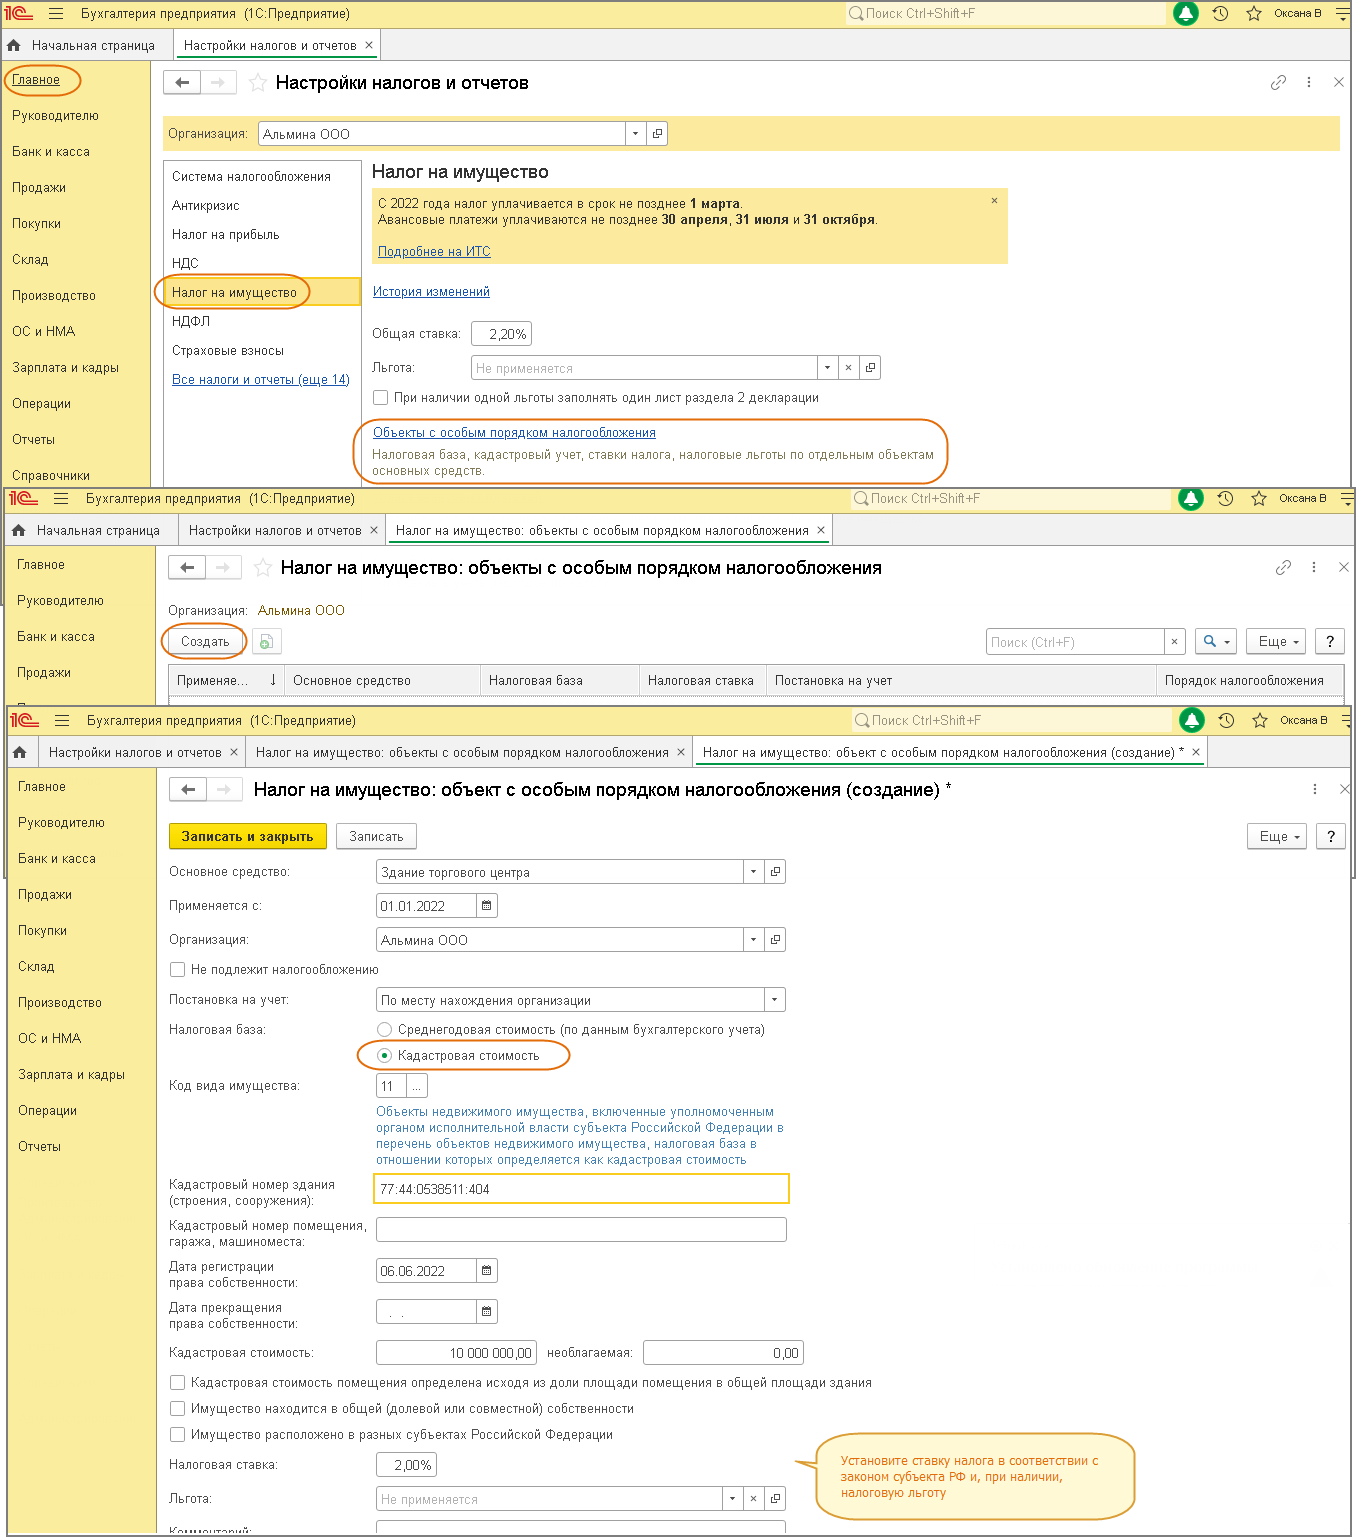Click Кадастровая стоимость amount field
The height and width of the screenshot is (1540, 1357).
click(x=456, y=1353)
